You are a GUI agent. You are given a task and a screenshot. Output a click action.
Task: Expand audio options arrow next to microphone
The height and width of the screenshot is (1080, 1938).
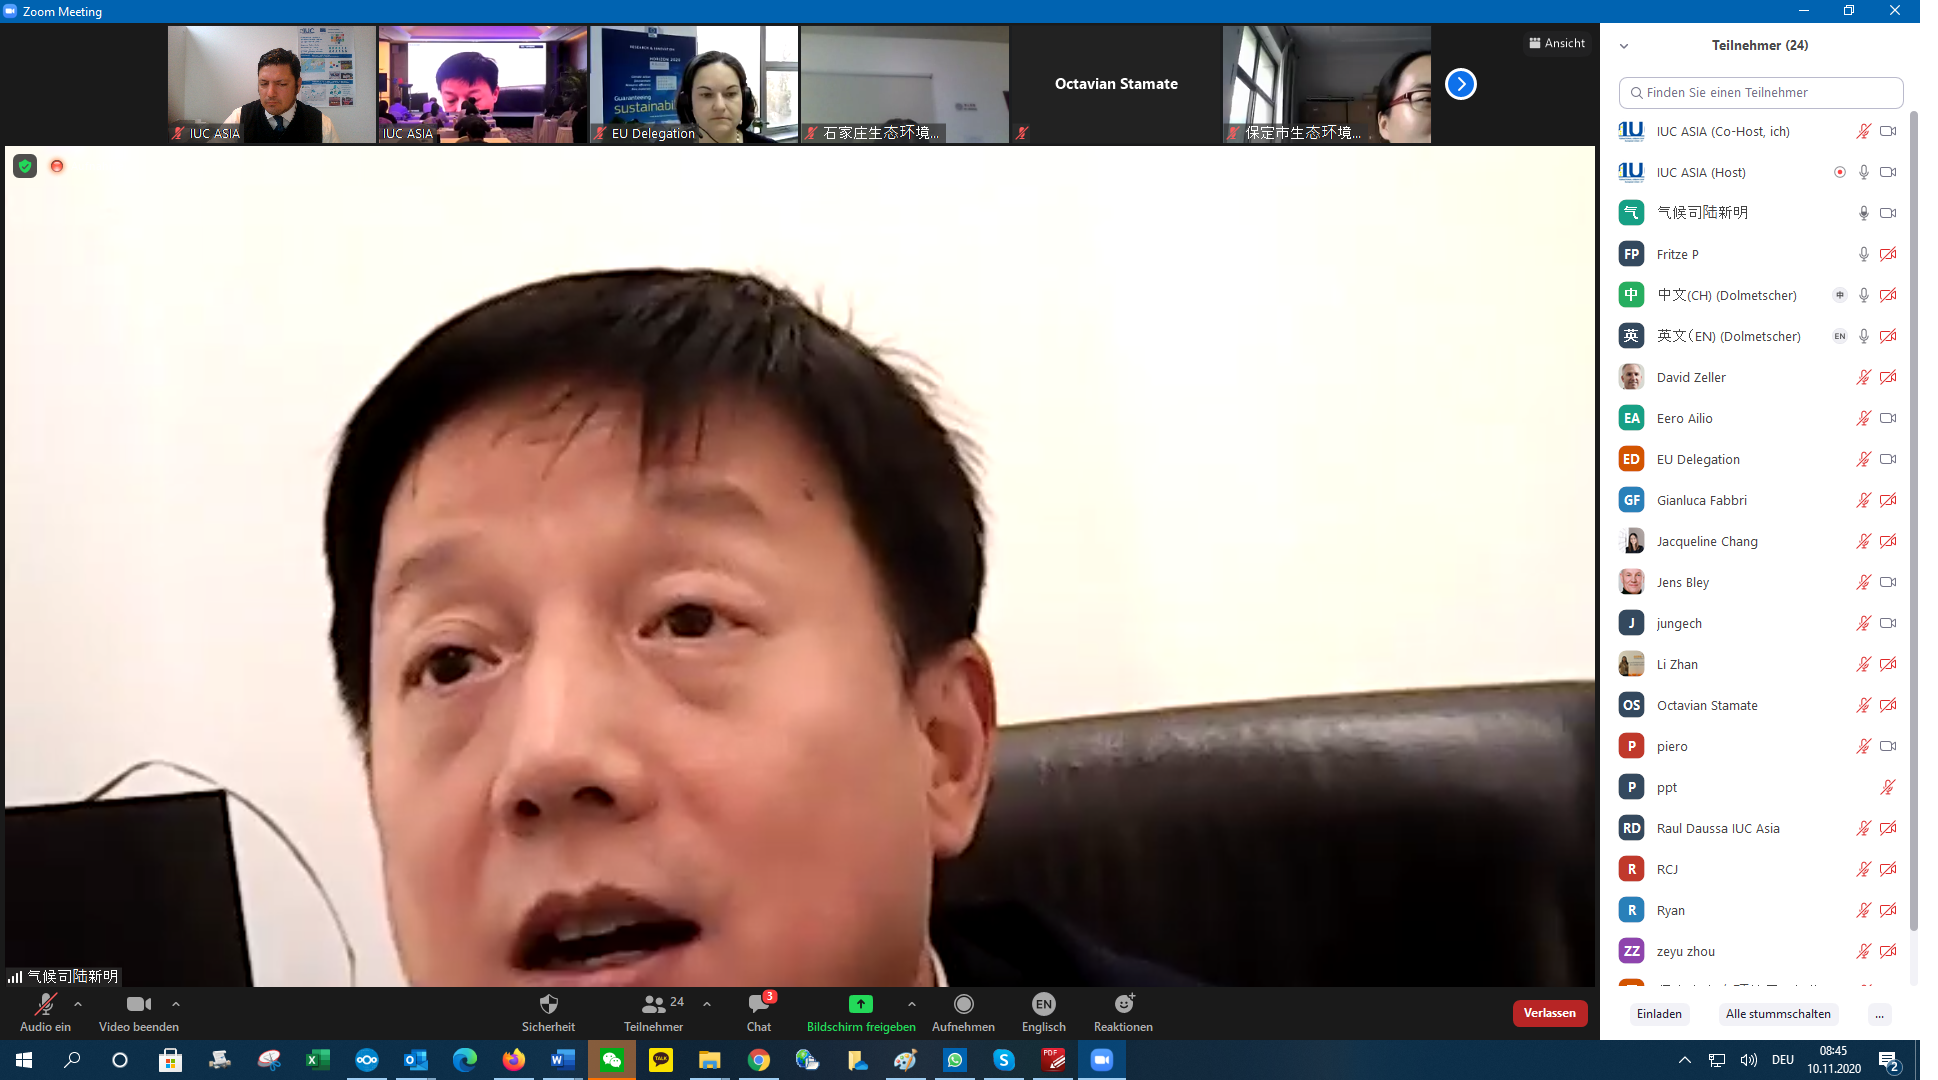click(78, 1004)
